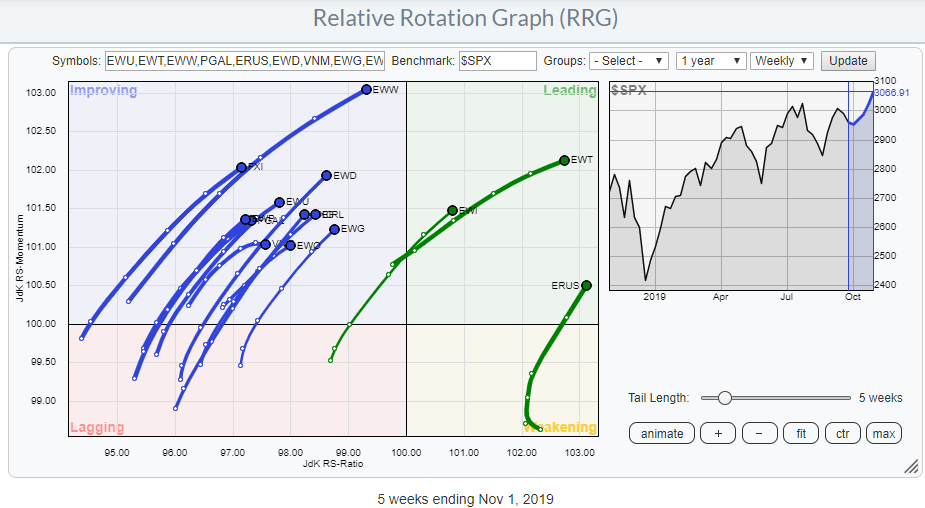Start the animate playback button

click(661, 433)
